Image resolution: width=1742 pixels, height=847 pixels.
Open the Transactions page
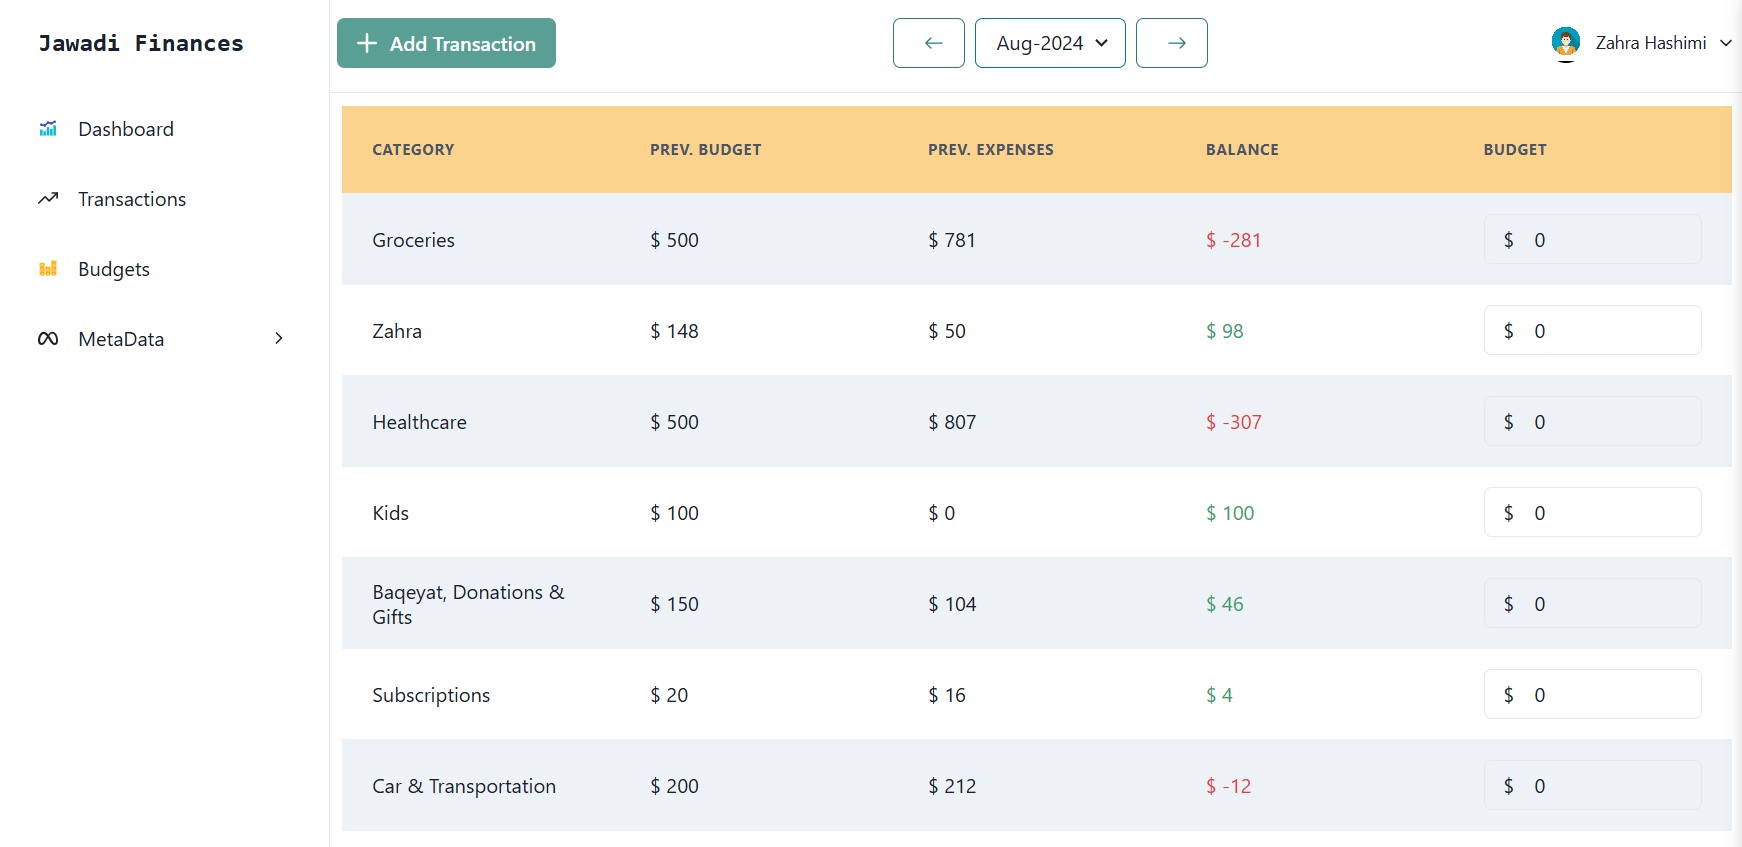click(132, 199)
